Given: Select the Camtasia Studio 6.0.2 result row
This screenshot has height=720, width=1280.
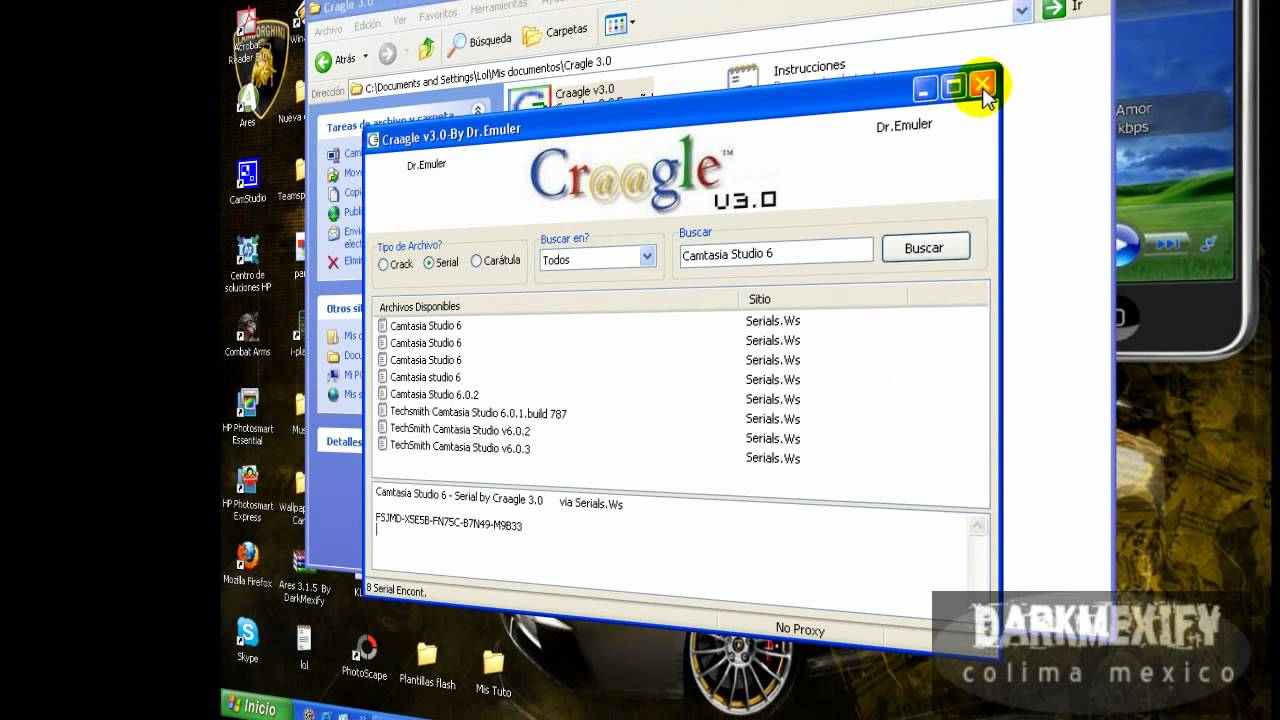Looking at the screenshot, I should (x=435, y=394).
